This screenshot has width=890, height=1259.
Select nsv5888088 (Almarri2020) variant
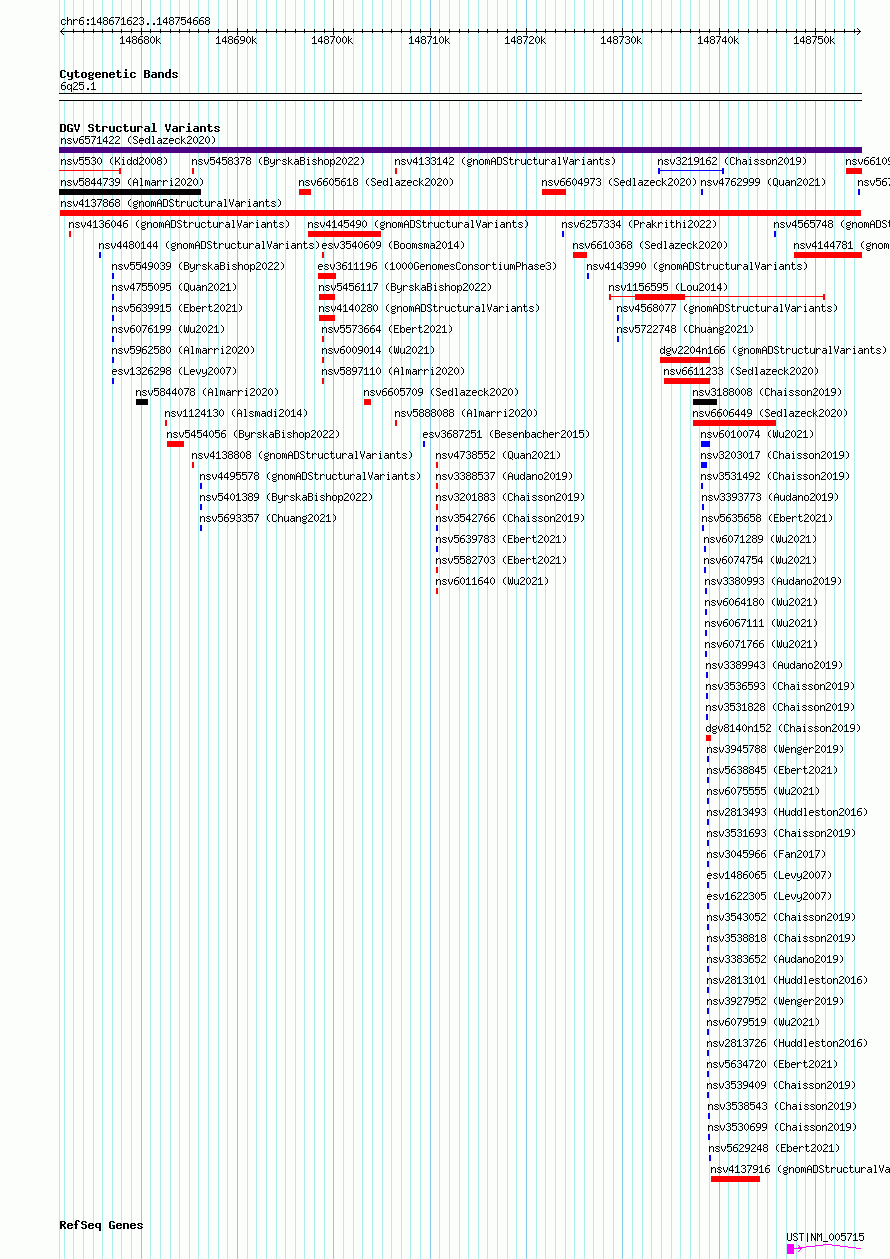pyautogui.click(x=466, y=413)
